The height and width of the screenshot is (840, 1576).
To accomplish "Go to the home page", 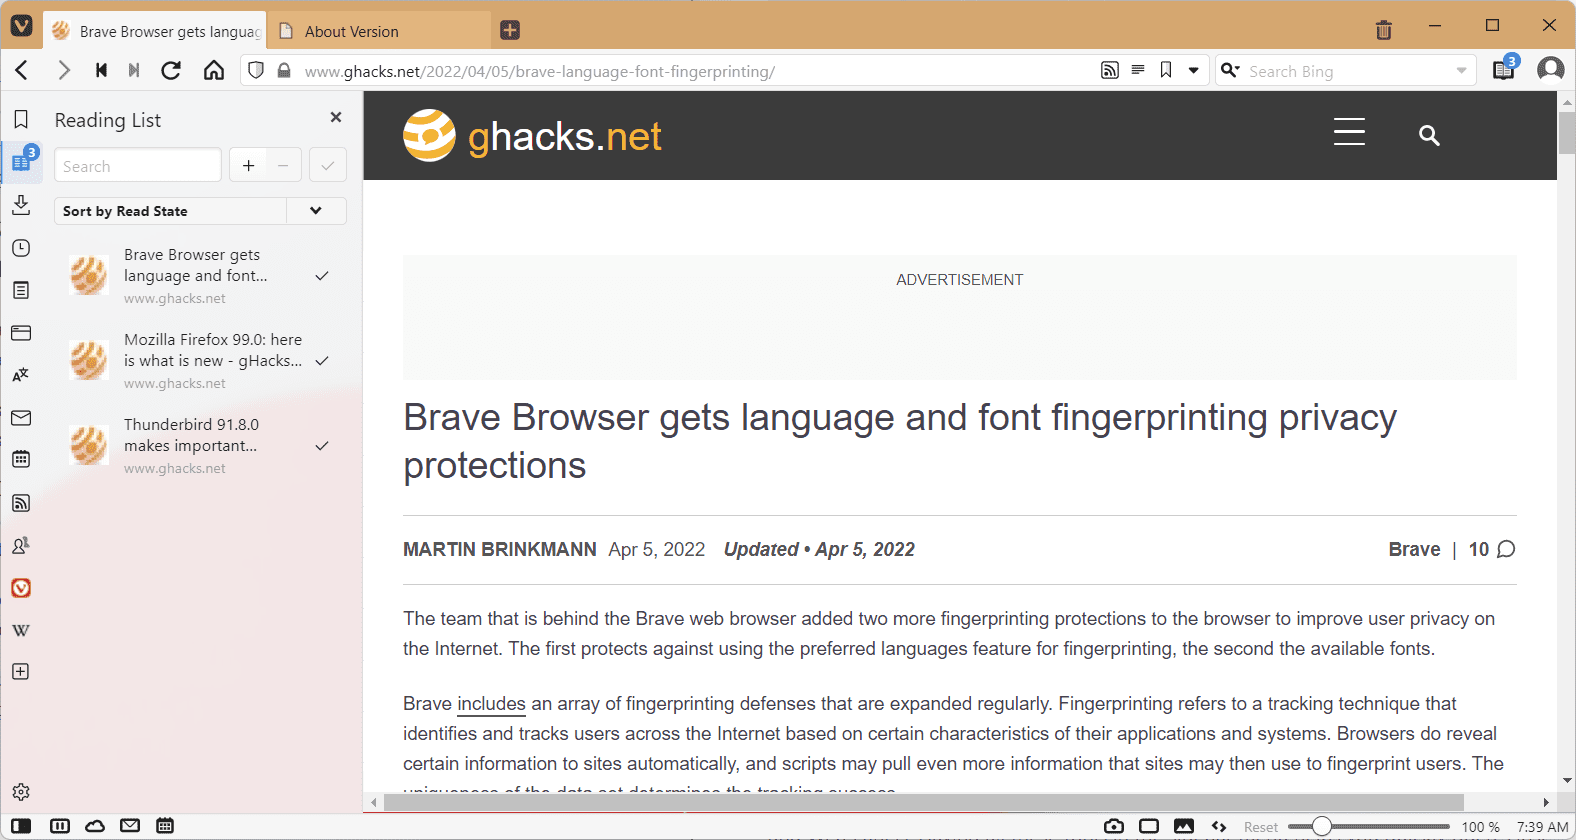I will [x=214, y=70].
